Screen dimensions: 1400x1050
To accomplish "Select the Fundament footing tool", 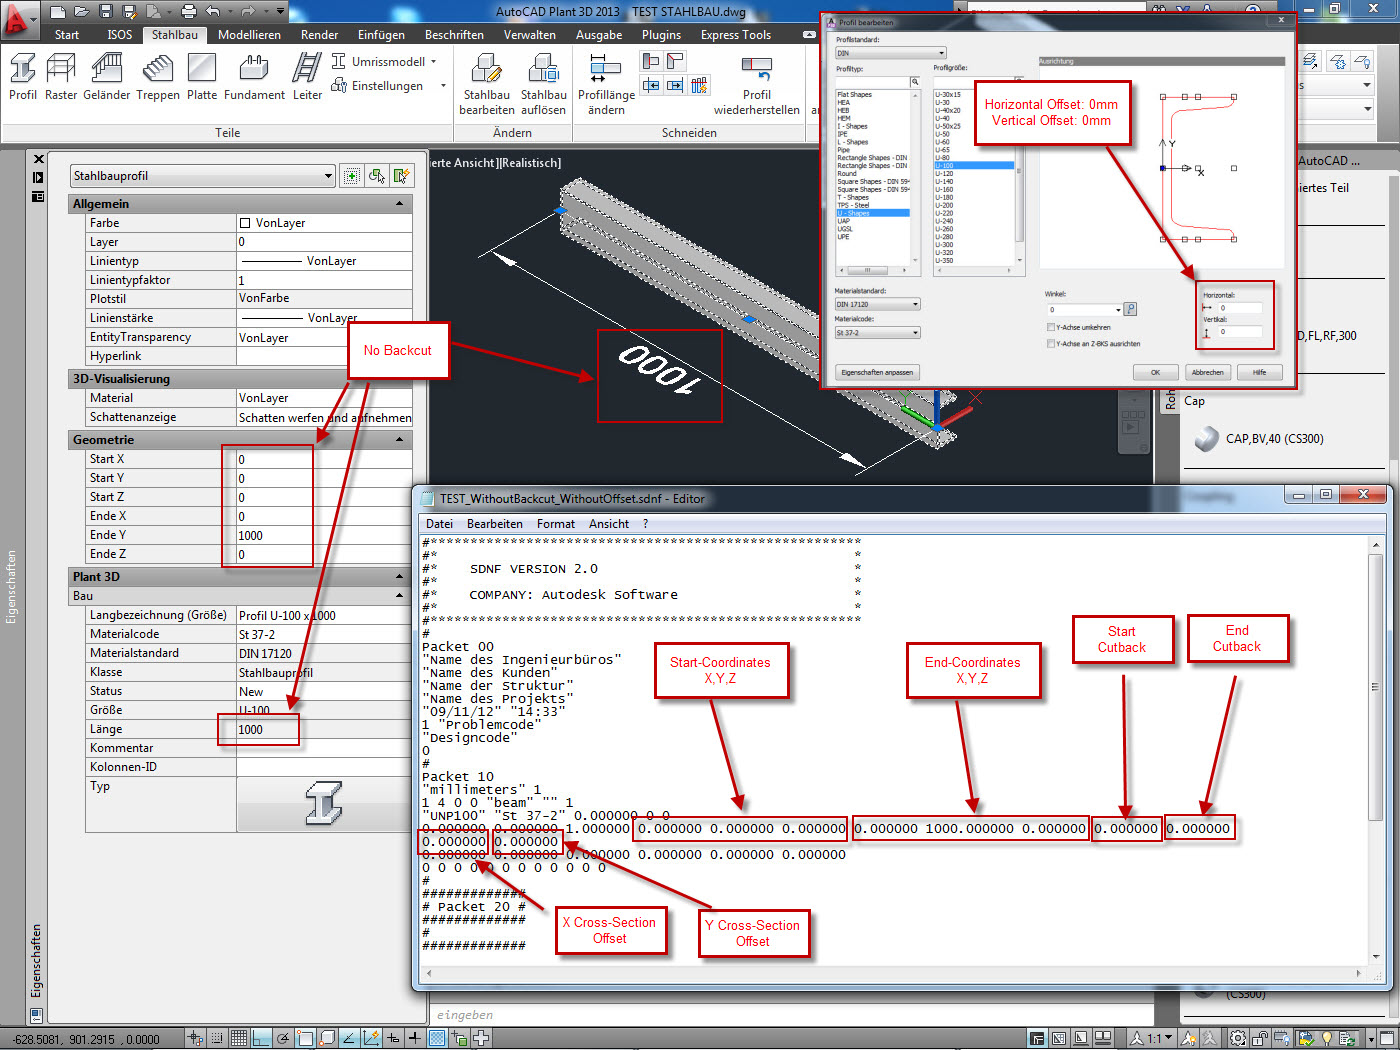I will [254, 77].
